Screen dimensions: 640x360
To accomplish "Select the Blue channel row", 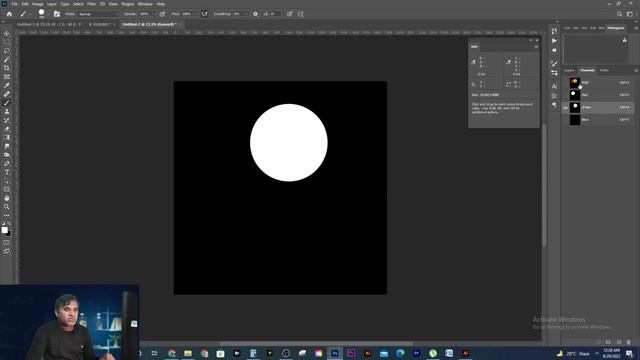I will 599,120.
